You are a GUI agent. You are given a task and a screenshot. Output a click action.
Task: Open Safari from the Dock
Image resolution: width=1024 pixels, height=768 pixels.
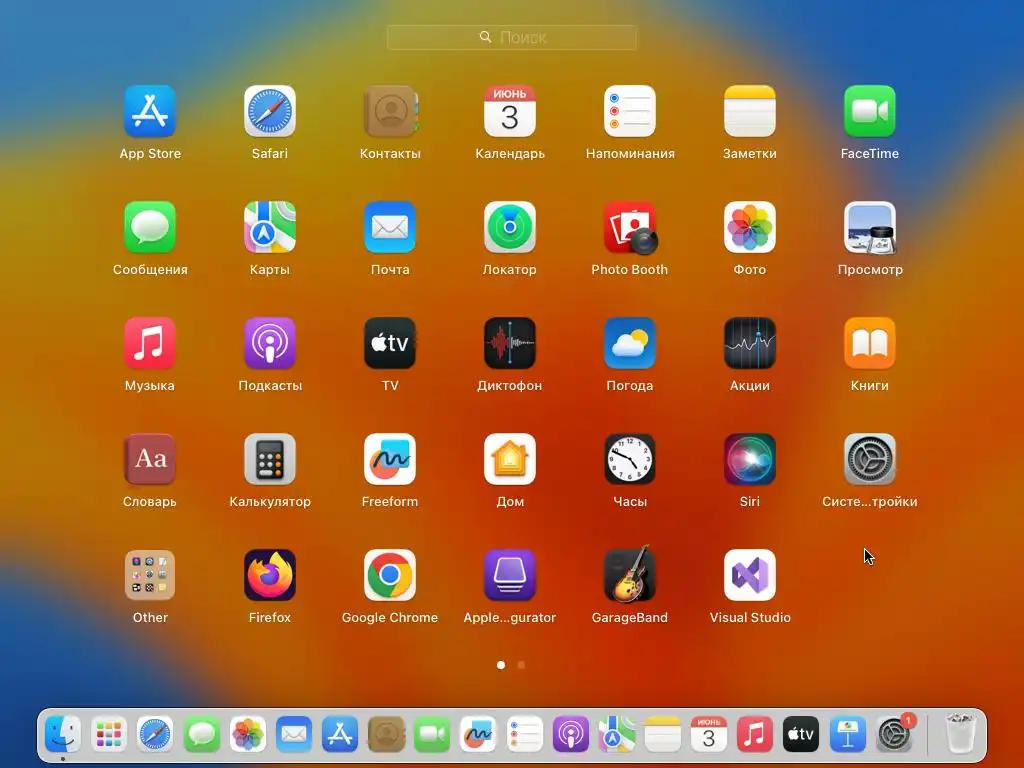pyautogui.click(x=155, y=734)
